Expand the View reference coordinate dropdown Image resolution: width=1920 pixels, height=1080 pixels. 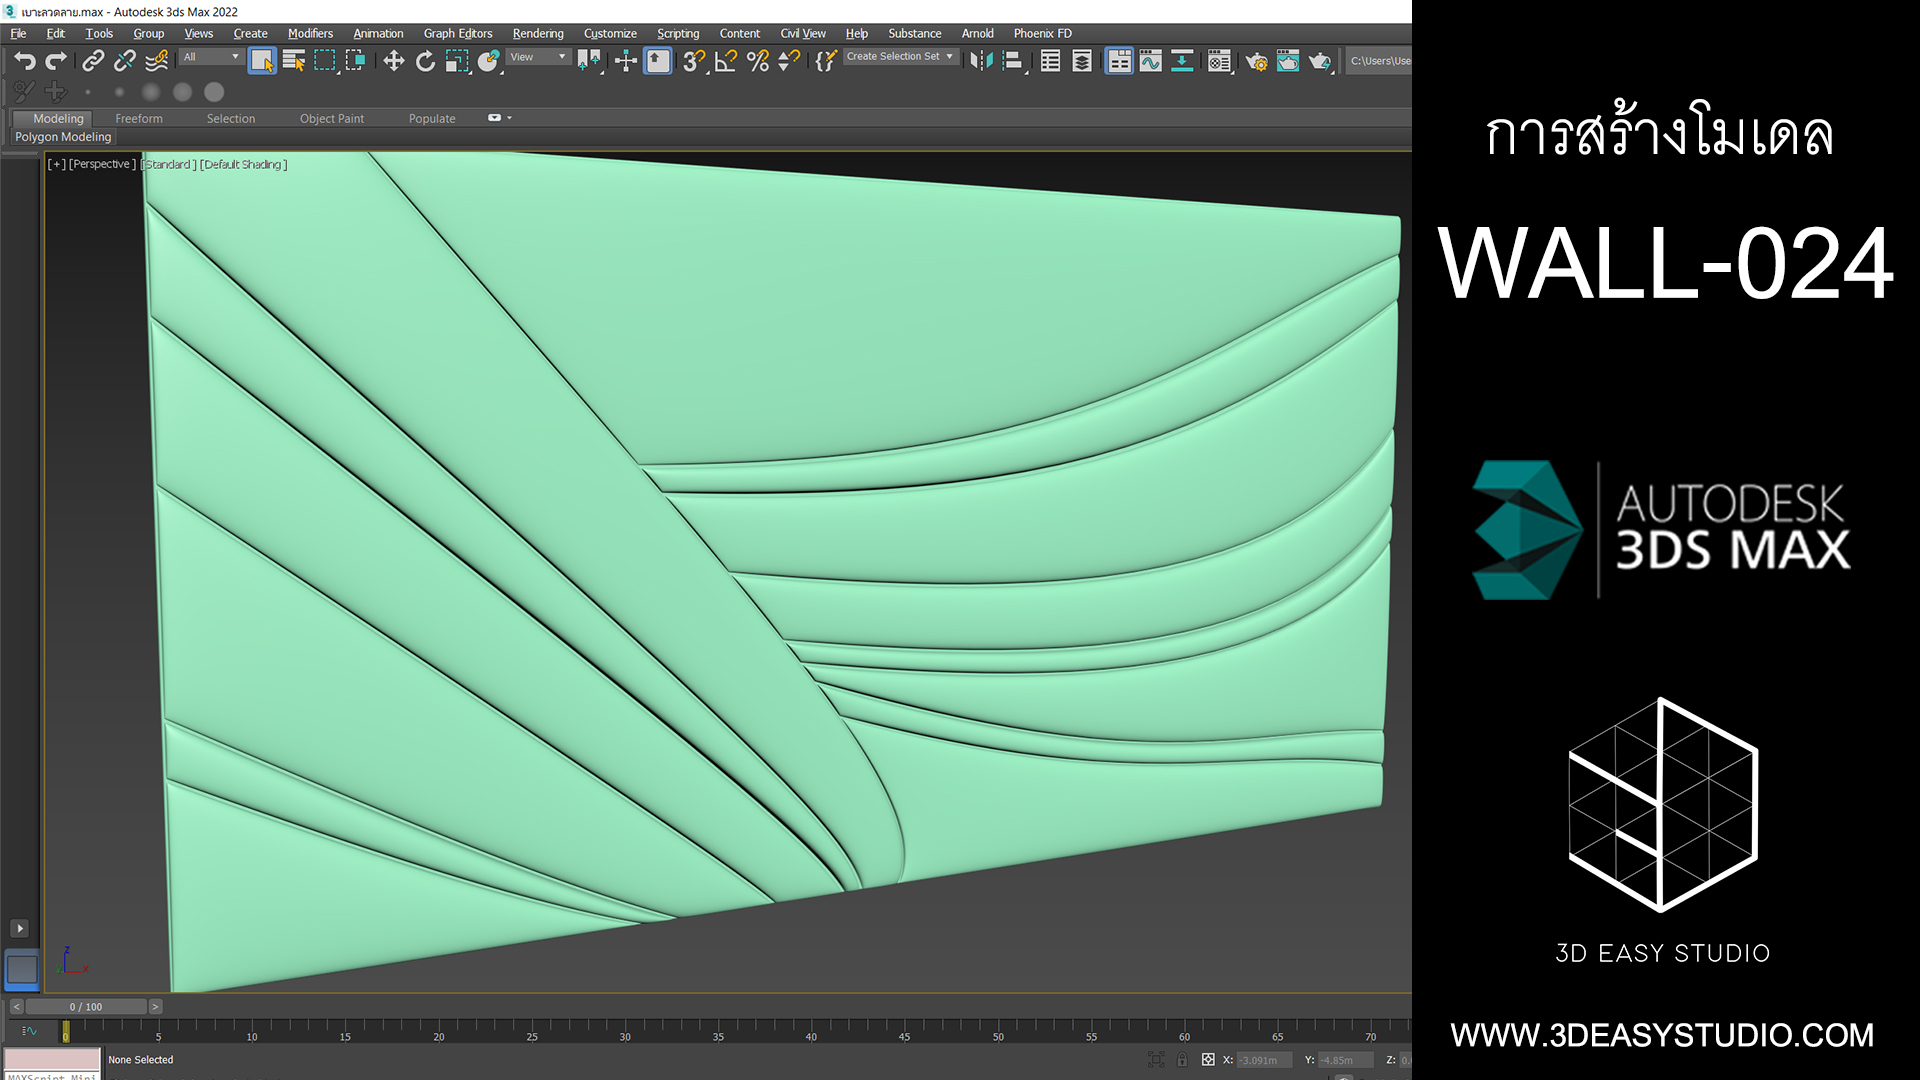coord(538,57)
